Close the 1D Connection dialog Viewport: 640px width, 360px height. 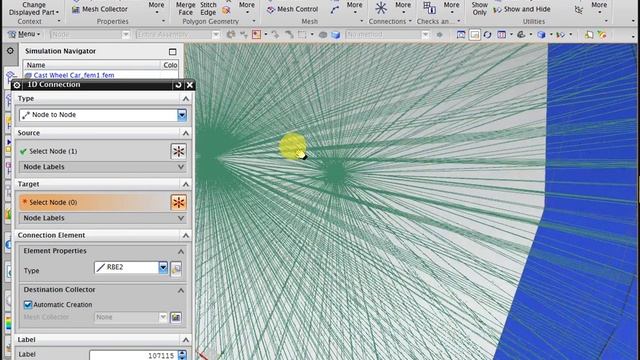point(190,85)
